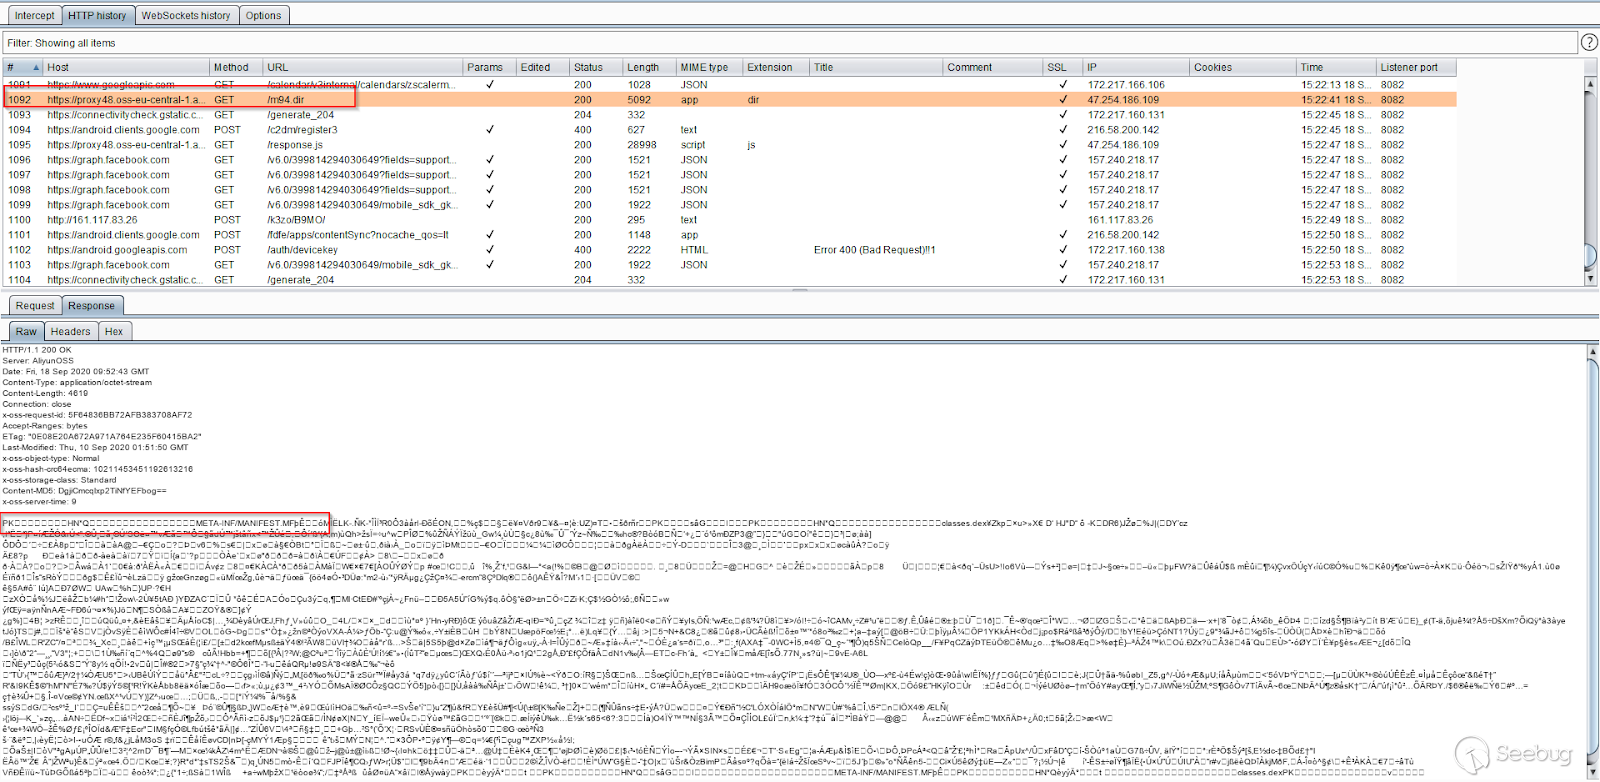
Task: Click Params checkmark for request 1101
Action: tap(489, 235)
